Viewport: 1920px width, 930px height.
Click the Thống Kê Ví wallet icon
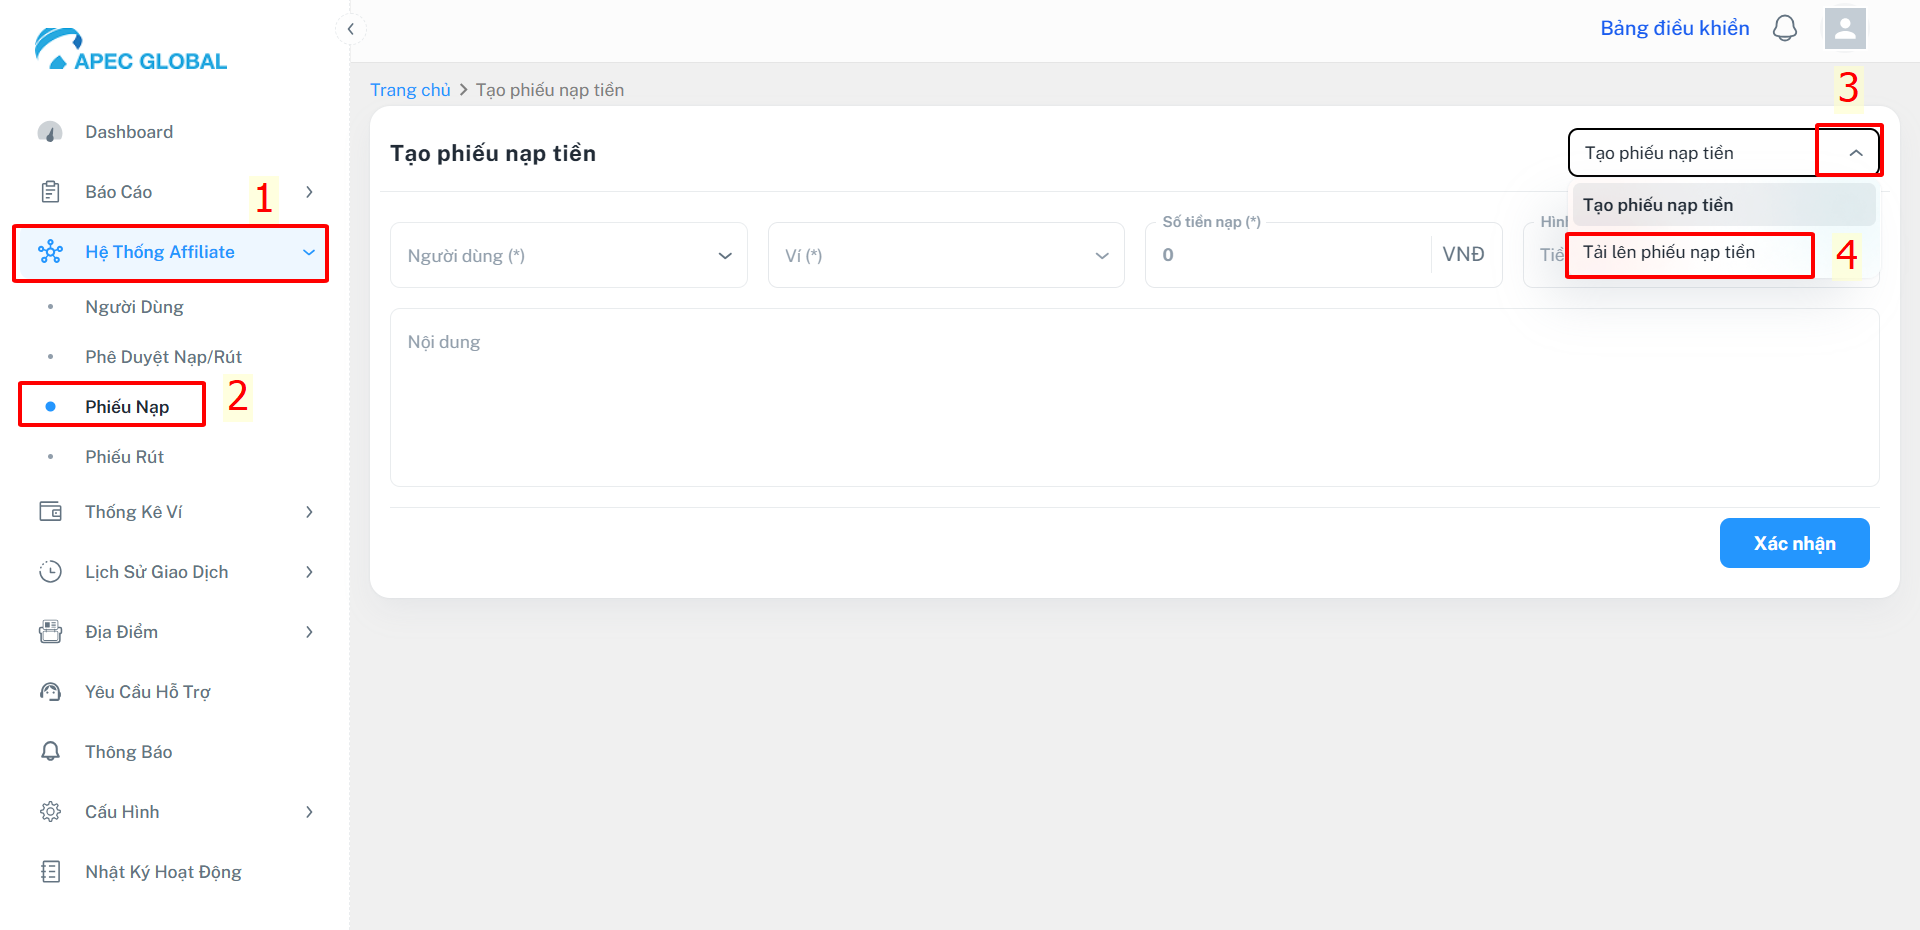tap(50, 512)
